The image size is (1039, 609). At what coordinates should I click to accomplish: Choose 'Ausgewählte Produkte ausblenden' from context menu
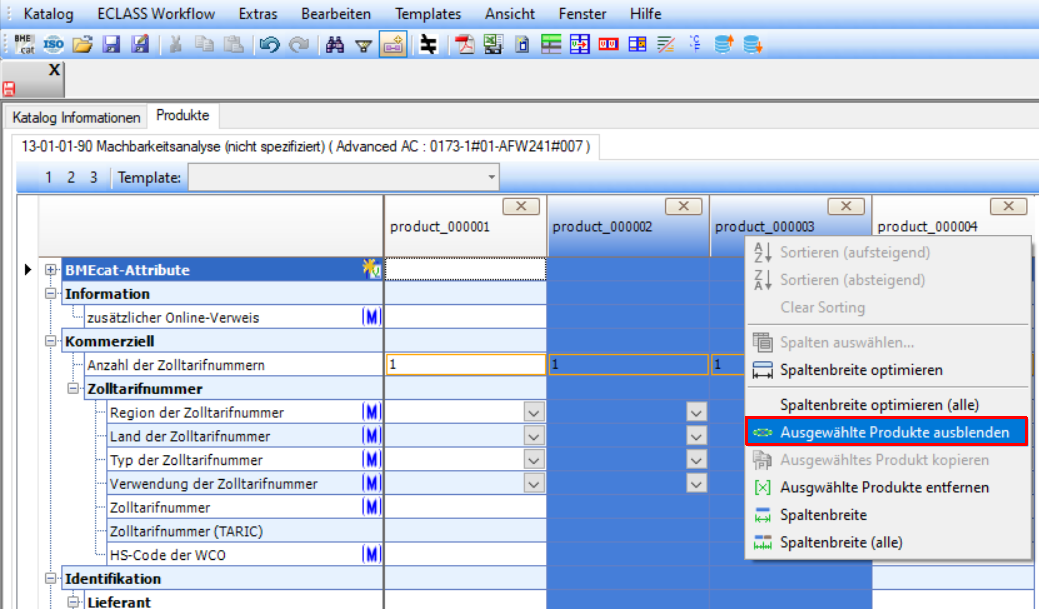coord(886,432)
